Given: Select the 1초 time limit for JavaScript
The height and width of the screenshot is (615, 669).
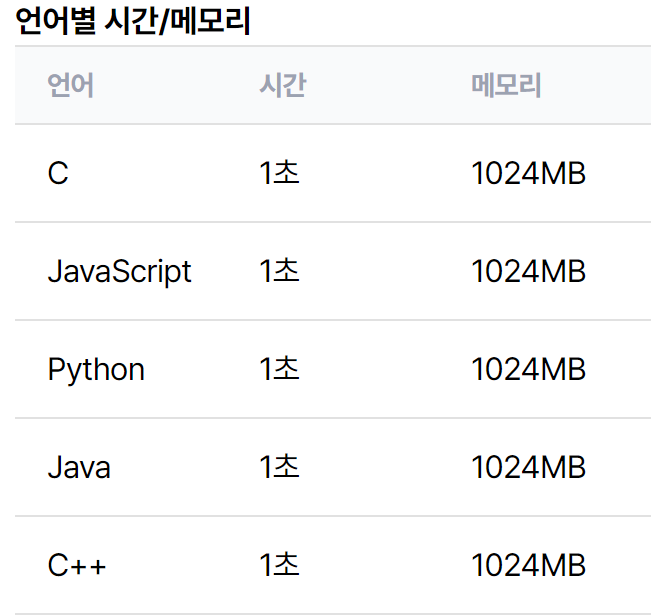Looking at the screenshot, I should (279, 271).
